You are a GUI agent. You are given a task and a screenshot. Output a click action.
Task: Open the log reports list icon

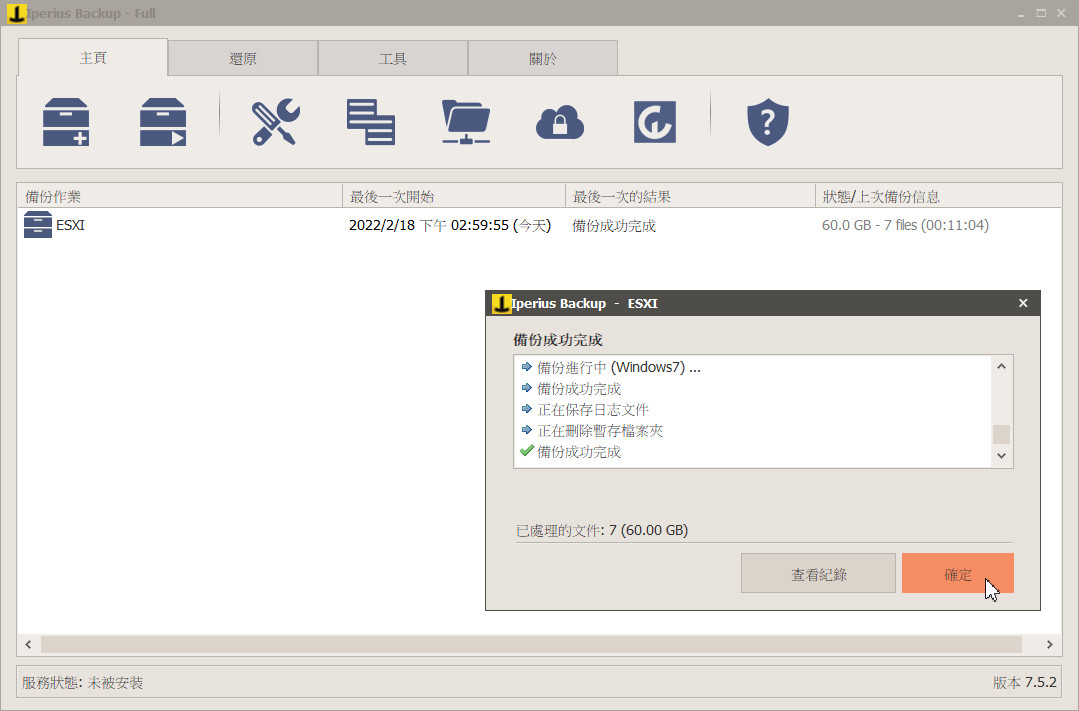(370, 122)
